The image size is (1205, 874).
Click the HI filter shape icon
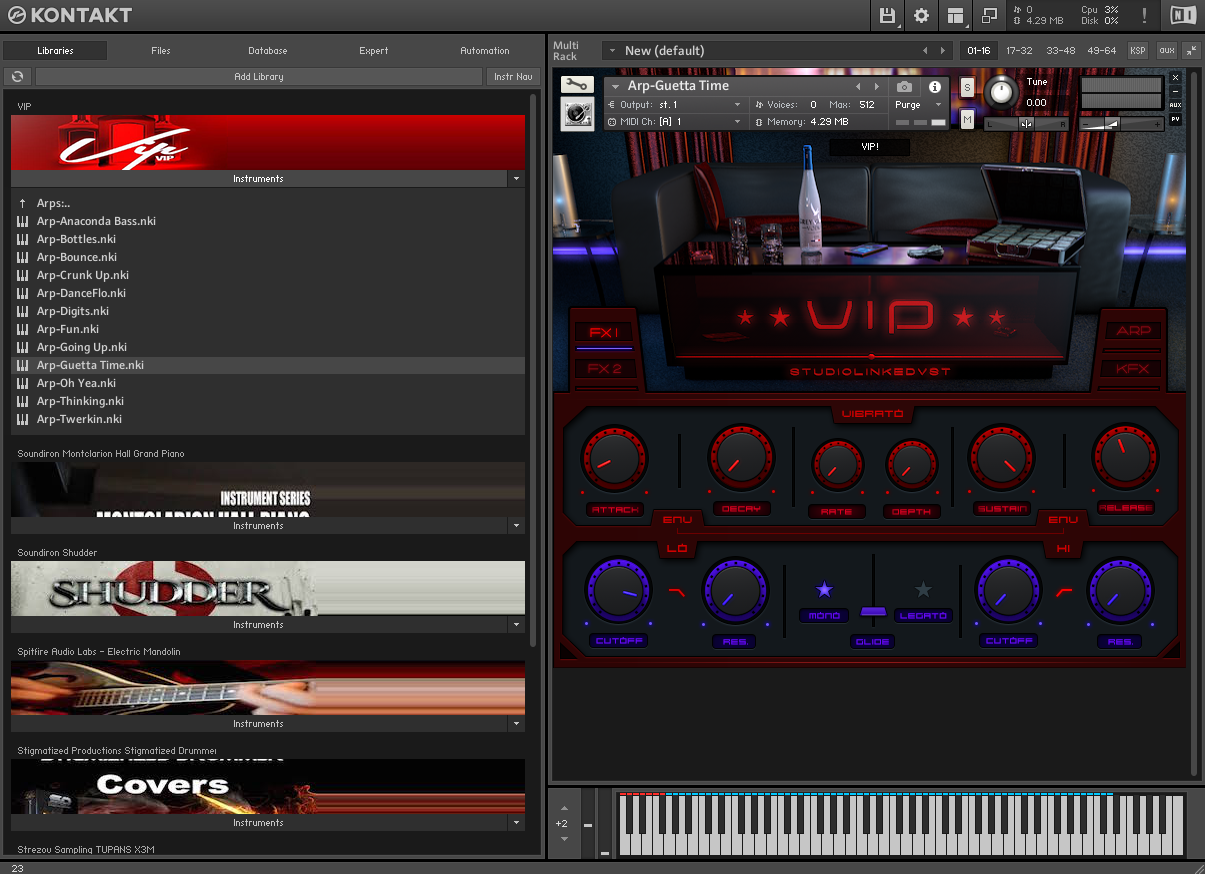pos(1065,593)
